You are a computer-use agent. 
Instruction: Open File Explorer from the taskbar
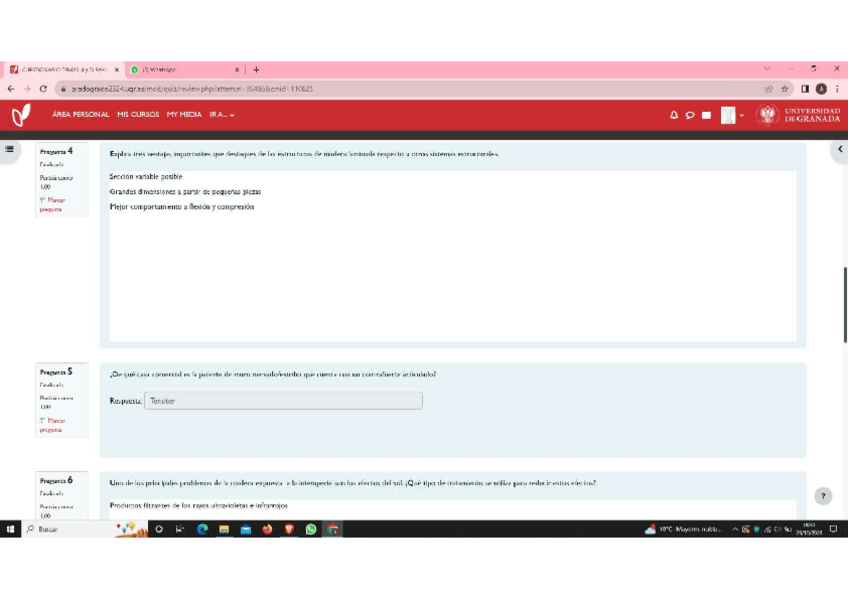coord(224,529)
